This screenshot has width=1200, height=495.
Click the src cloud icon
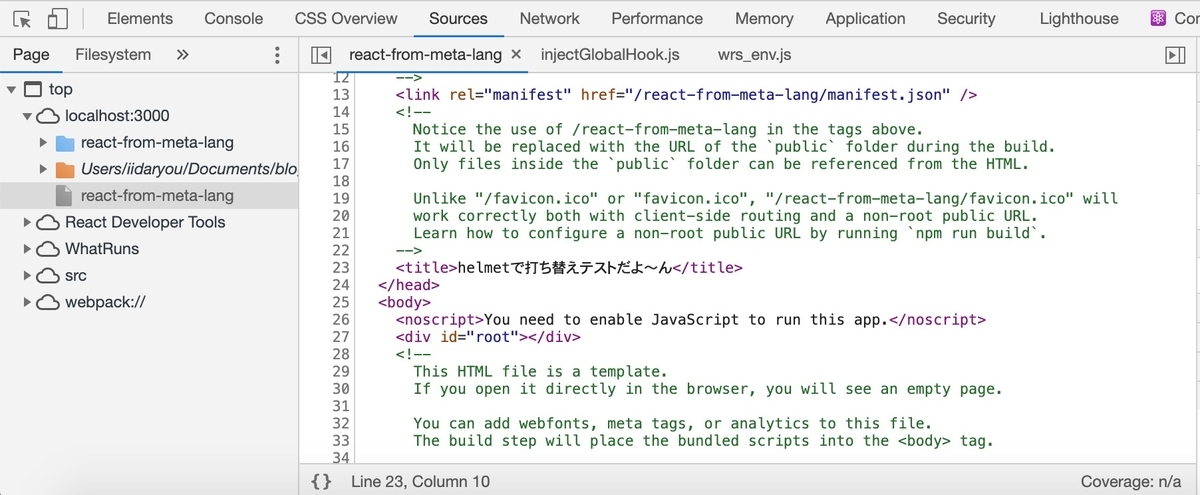tap(49, 275)
